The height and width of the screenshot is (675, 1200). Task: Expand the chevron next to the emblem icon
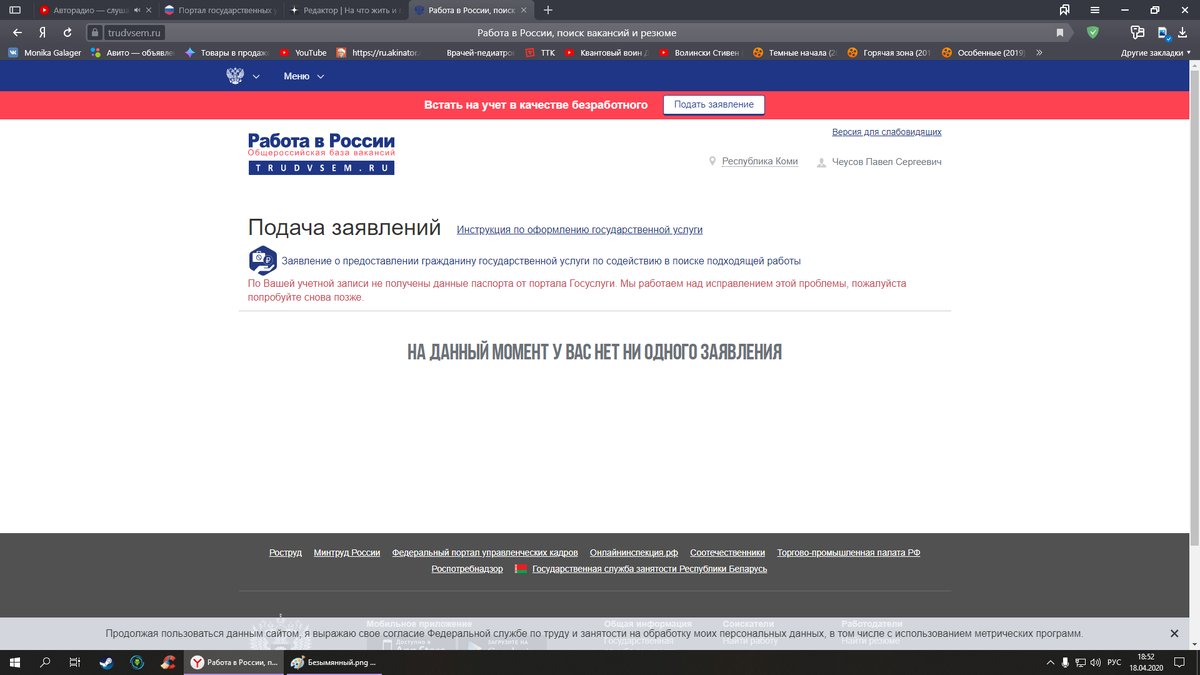[x=256, y=76]
